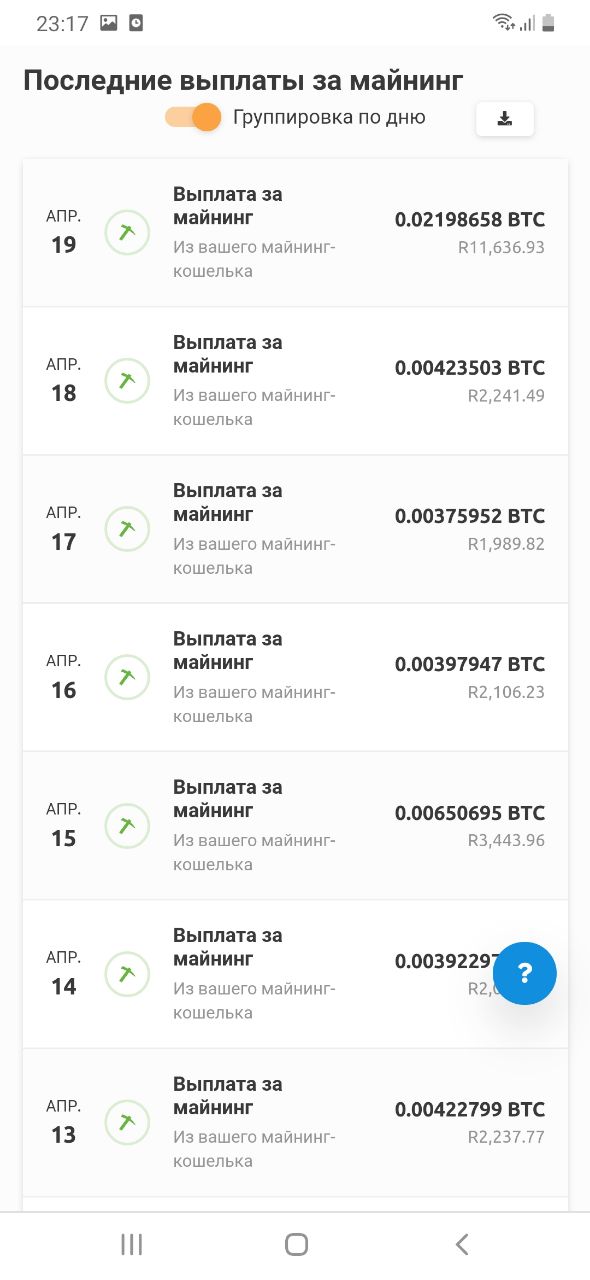Toggle the day grouping switch
The width and height of the screenshot is (590, 1280).
coord(193,117)
